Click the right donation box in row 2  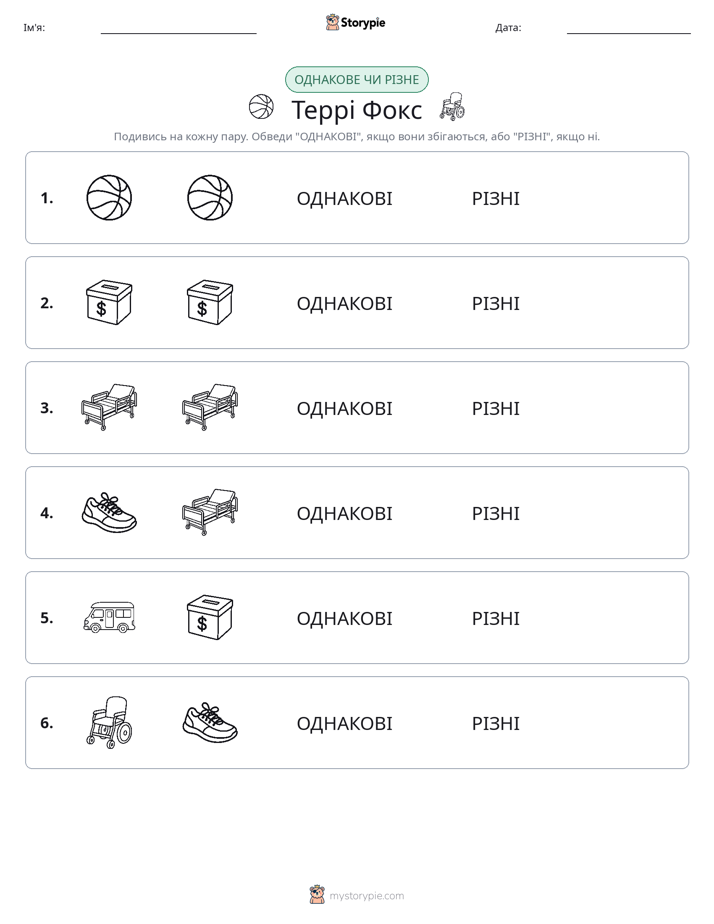tap(210, 302)
